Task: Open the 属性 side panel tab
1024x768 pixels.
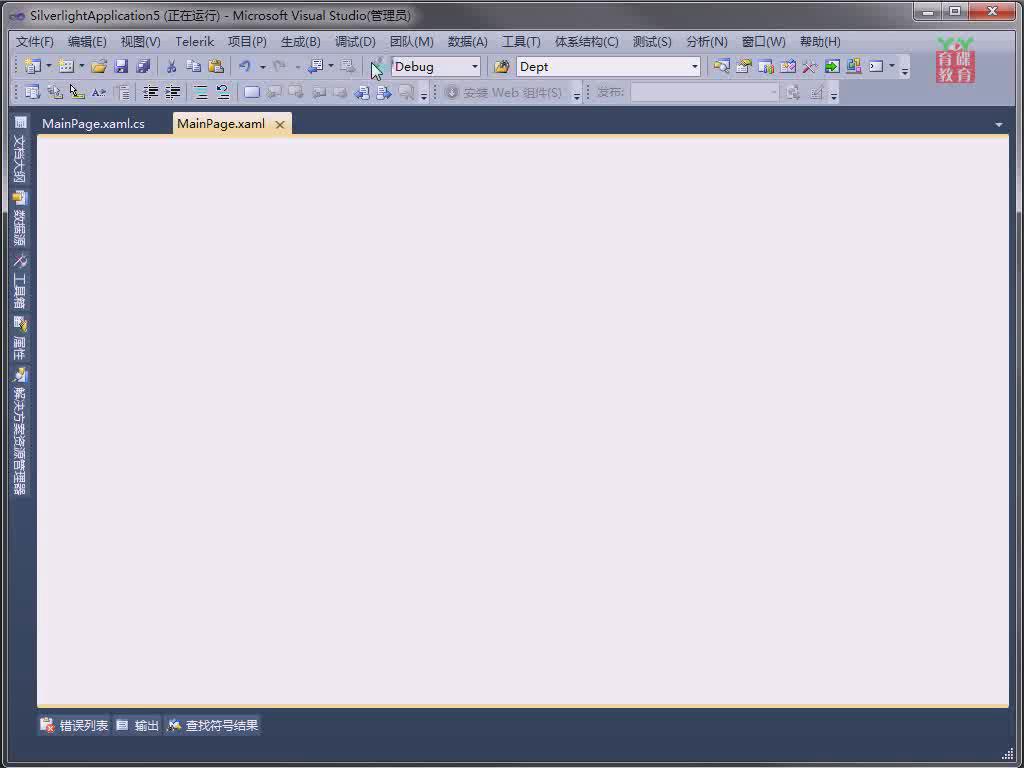Action: (x=20, y=338)
